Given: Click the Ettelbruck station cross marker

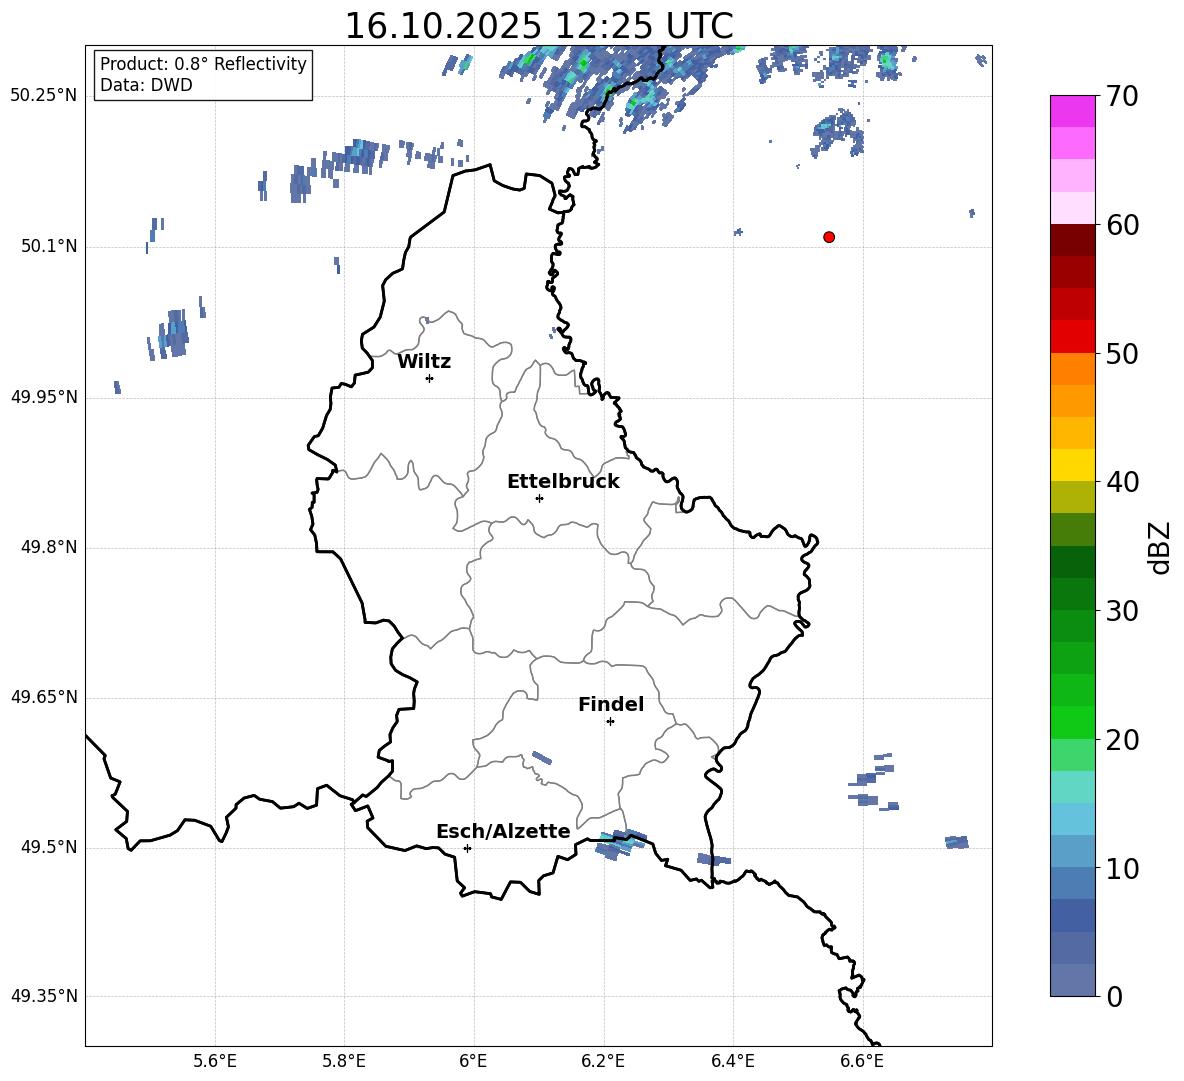Looking at the screenshot, I should tap(539, 498).
